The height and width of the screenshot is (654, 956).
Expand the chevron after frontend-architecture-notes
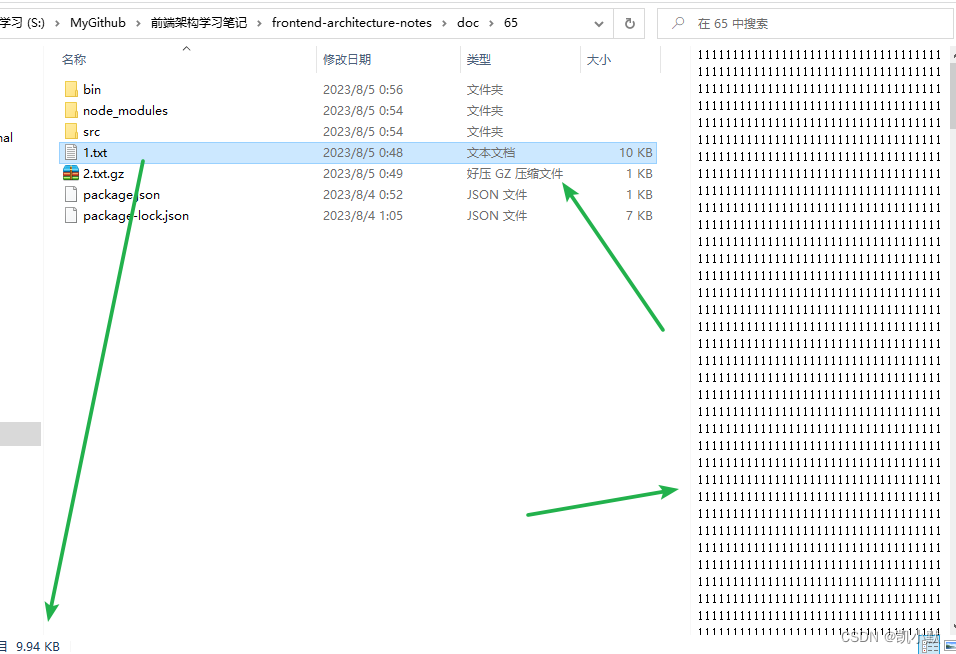tap(444, 23)
